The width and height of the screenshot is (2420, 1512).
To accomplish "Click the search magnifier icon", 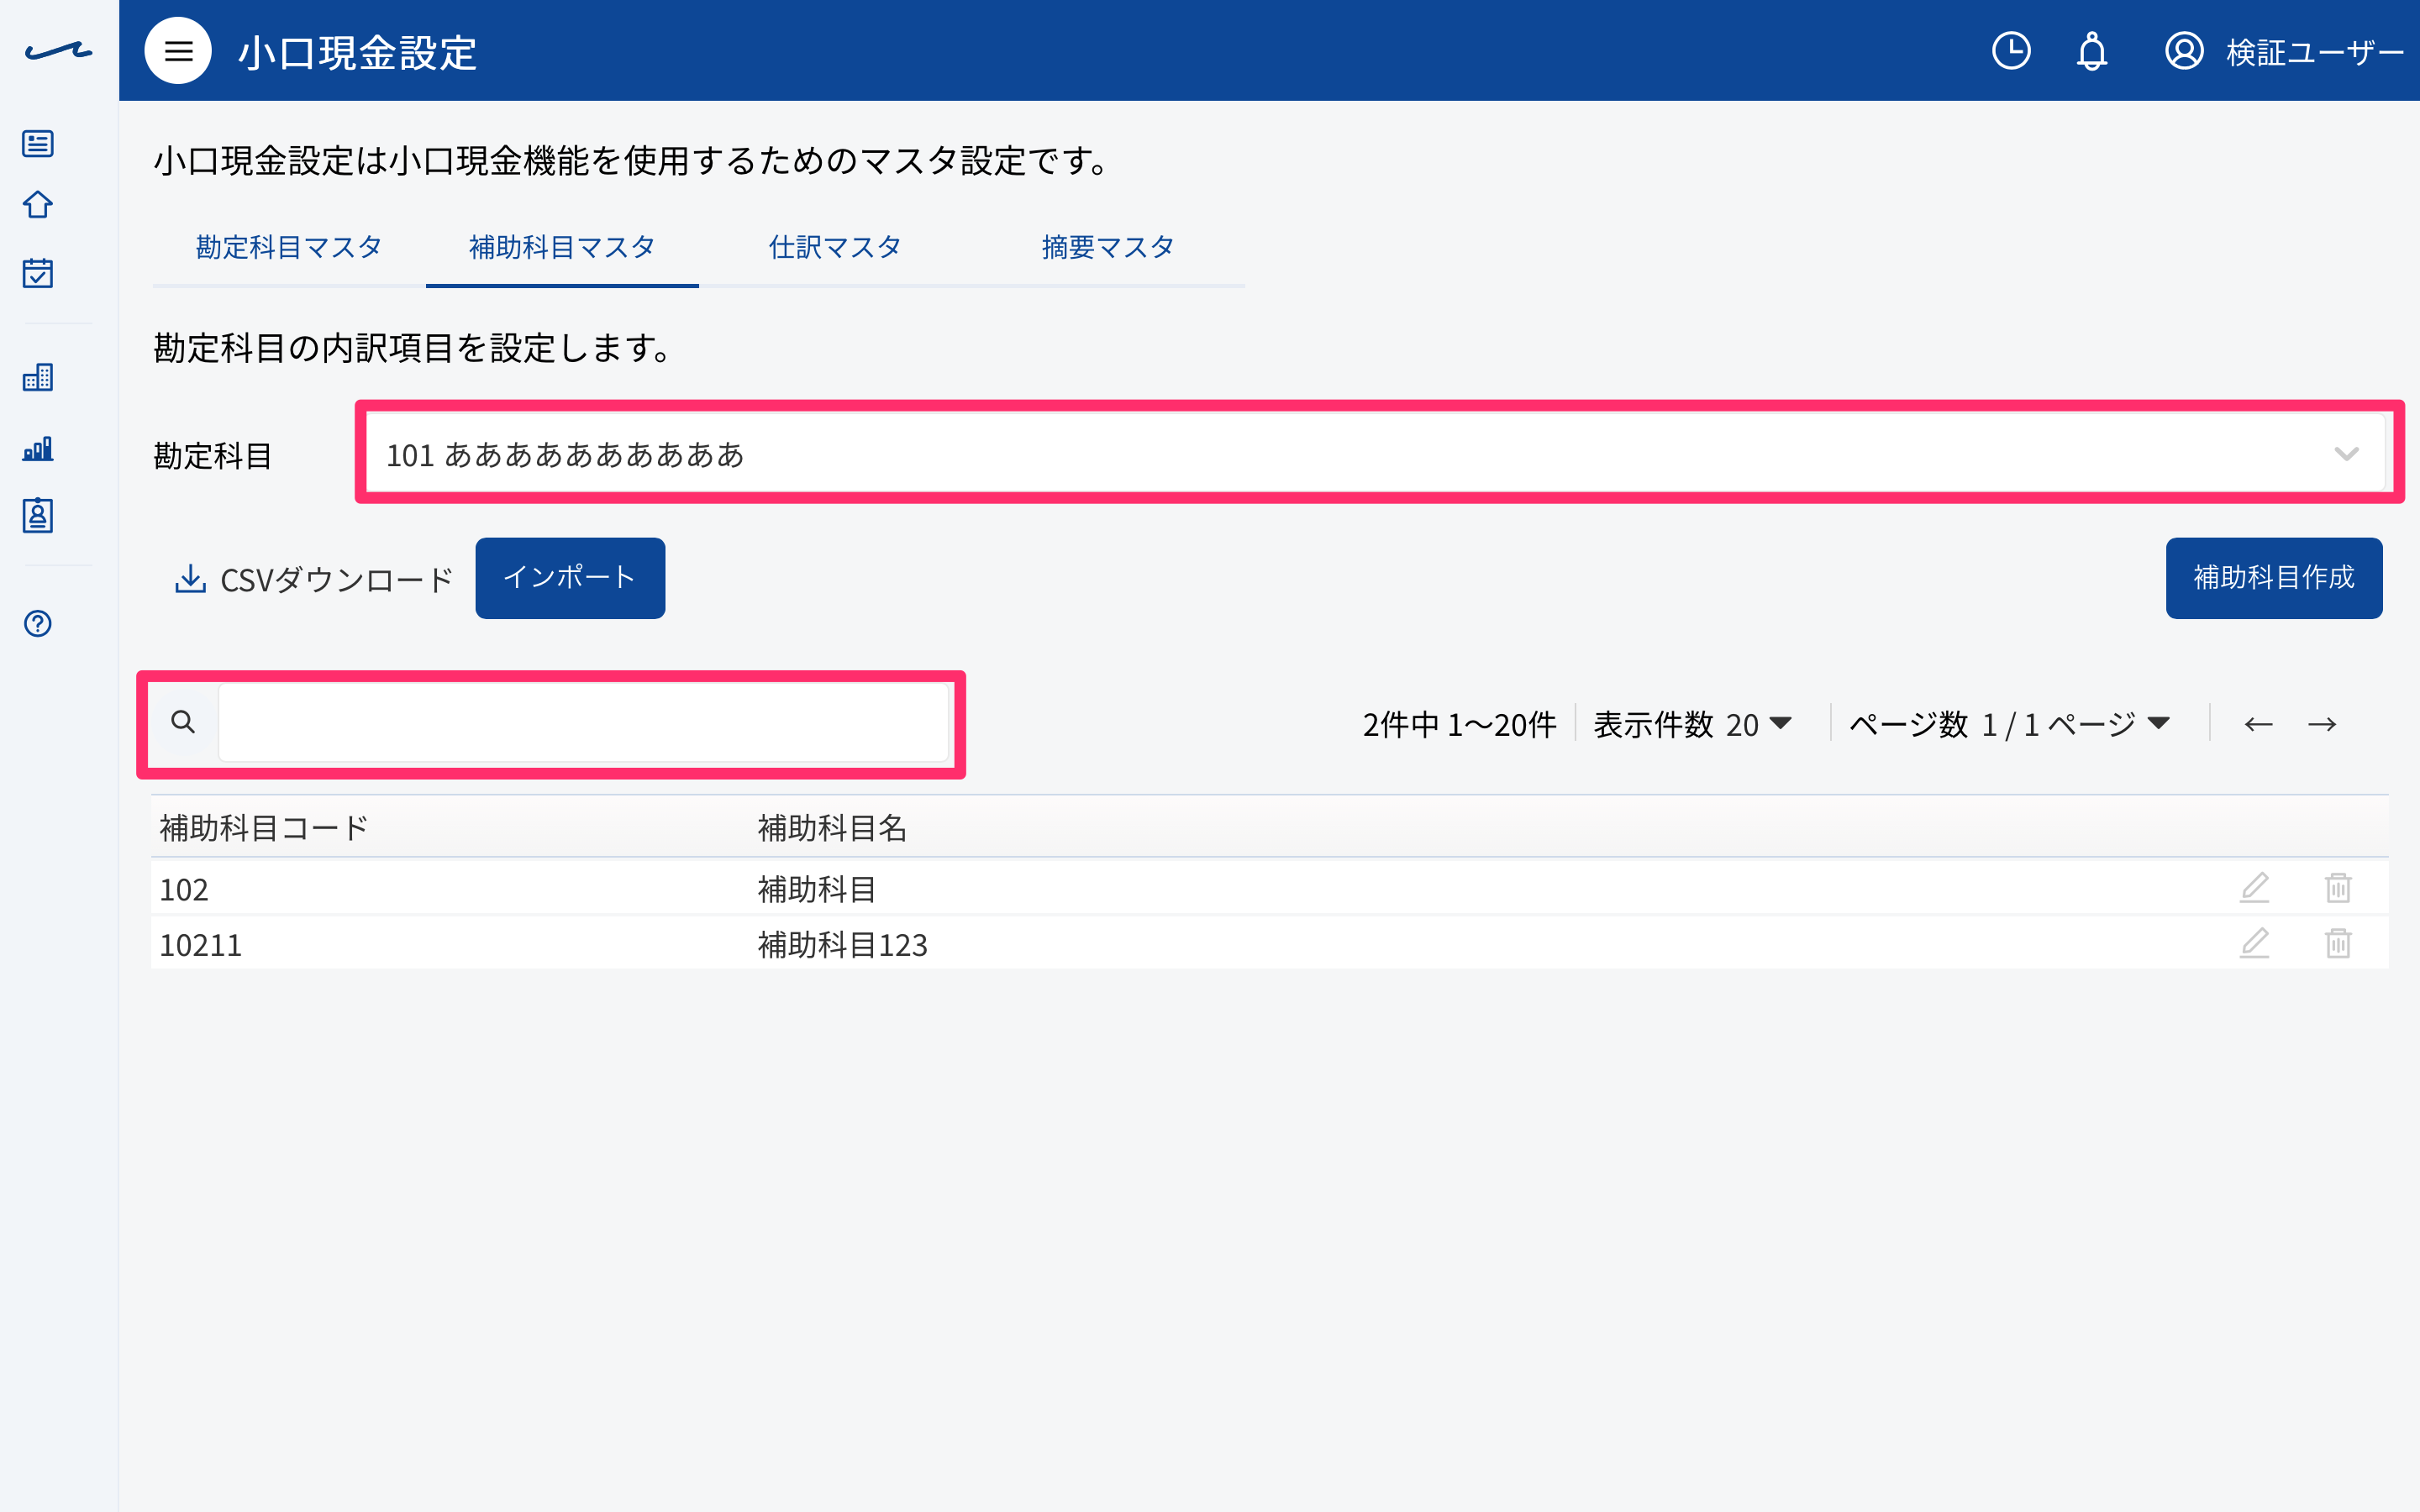I will pos(183,722).
